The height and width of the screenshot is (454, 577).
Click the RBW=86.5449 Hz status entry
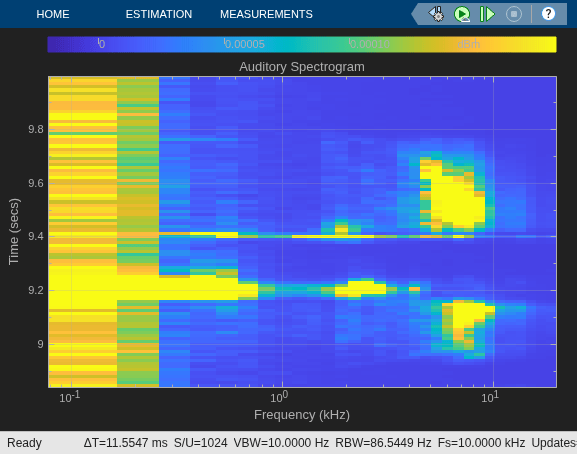pos(383,443)
